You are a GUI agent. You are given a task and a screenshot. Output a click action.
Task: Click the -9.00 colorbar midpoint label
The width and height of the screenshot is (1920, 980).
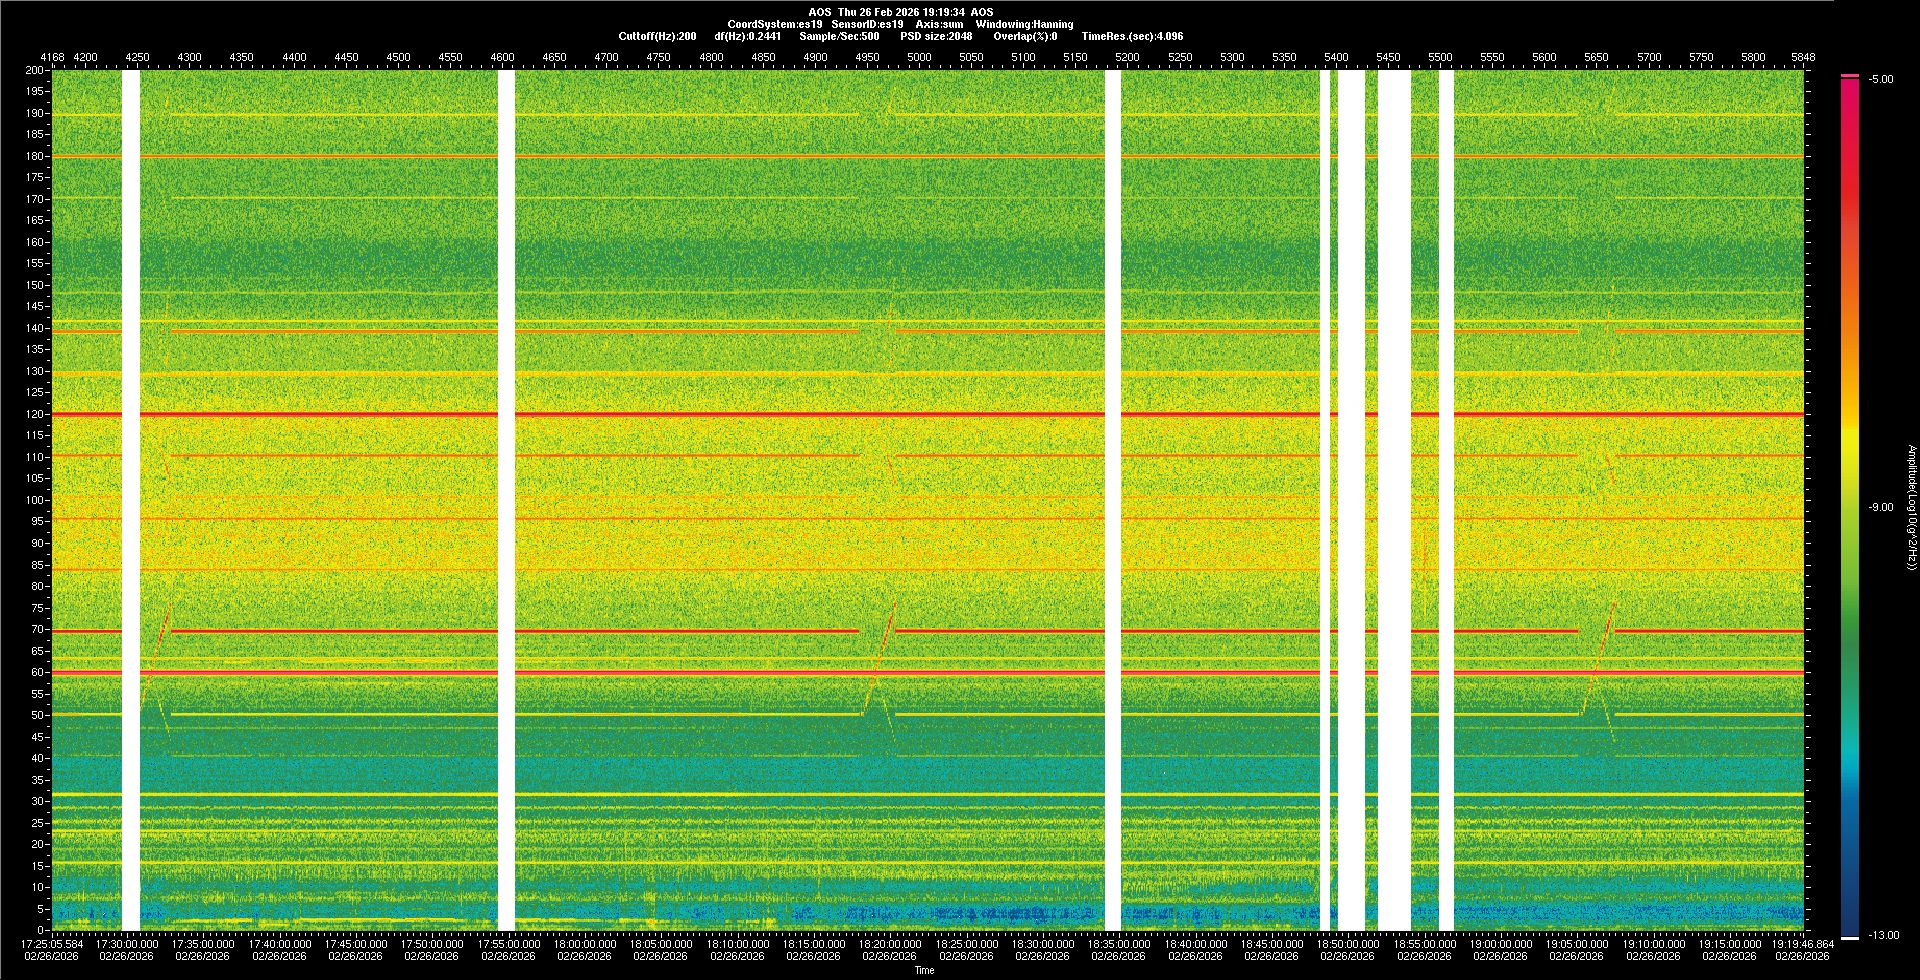tap(1881, 507)
